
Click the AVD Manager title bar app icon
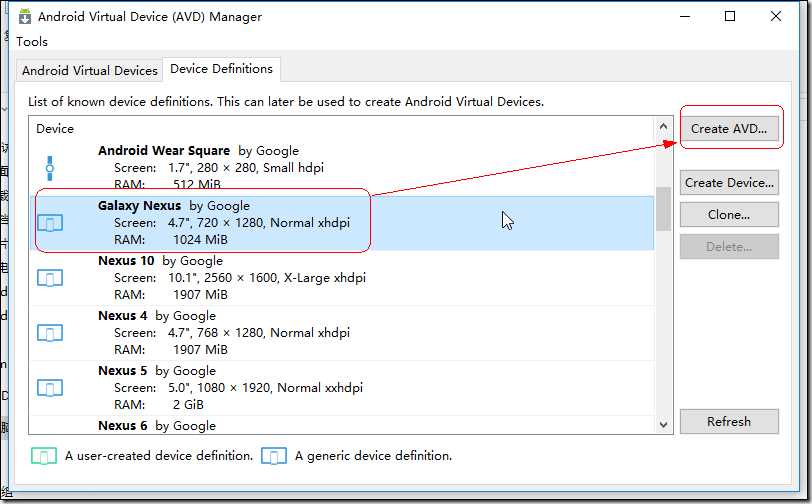(x=25, y=17)
